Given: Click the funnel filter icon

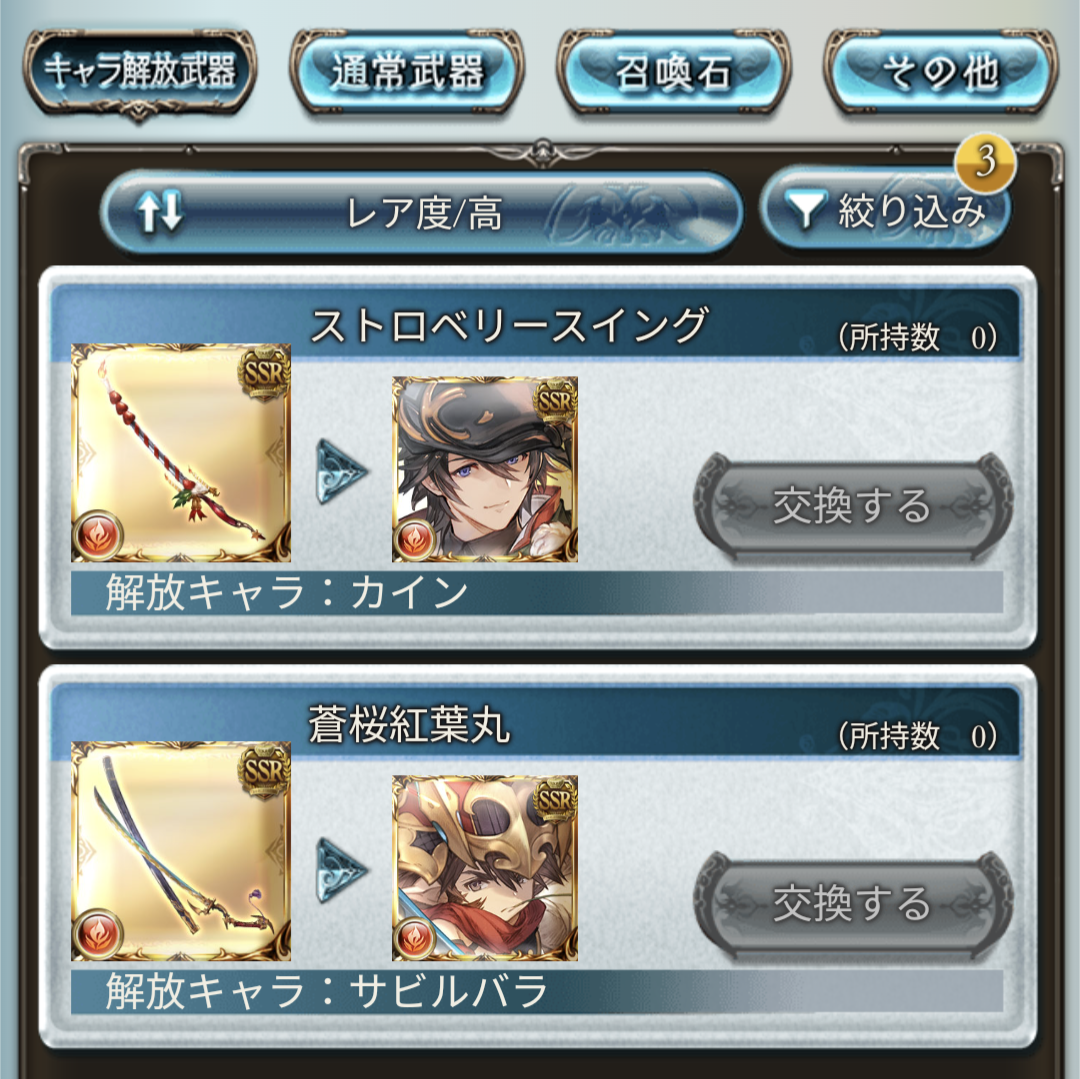Looking at the screenshot, I should point(806,210).
